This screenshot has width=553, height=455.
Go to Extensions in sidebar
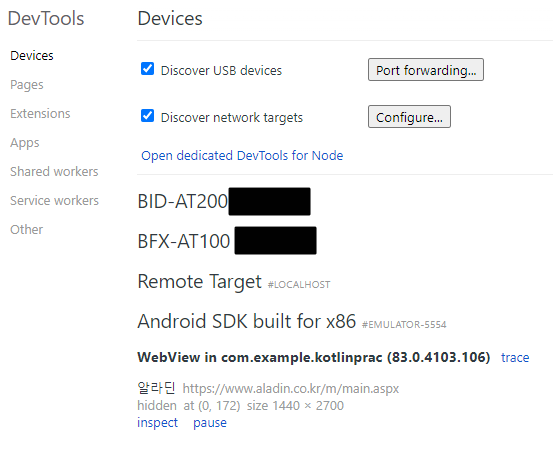point(40,114)
